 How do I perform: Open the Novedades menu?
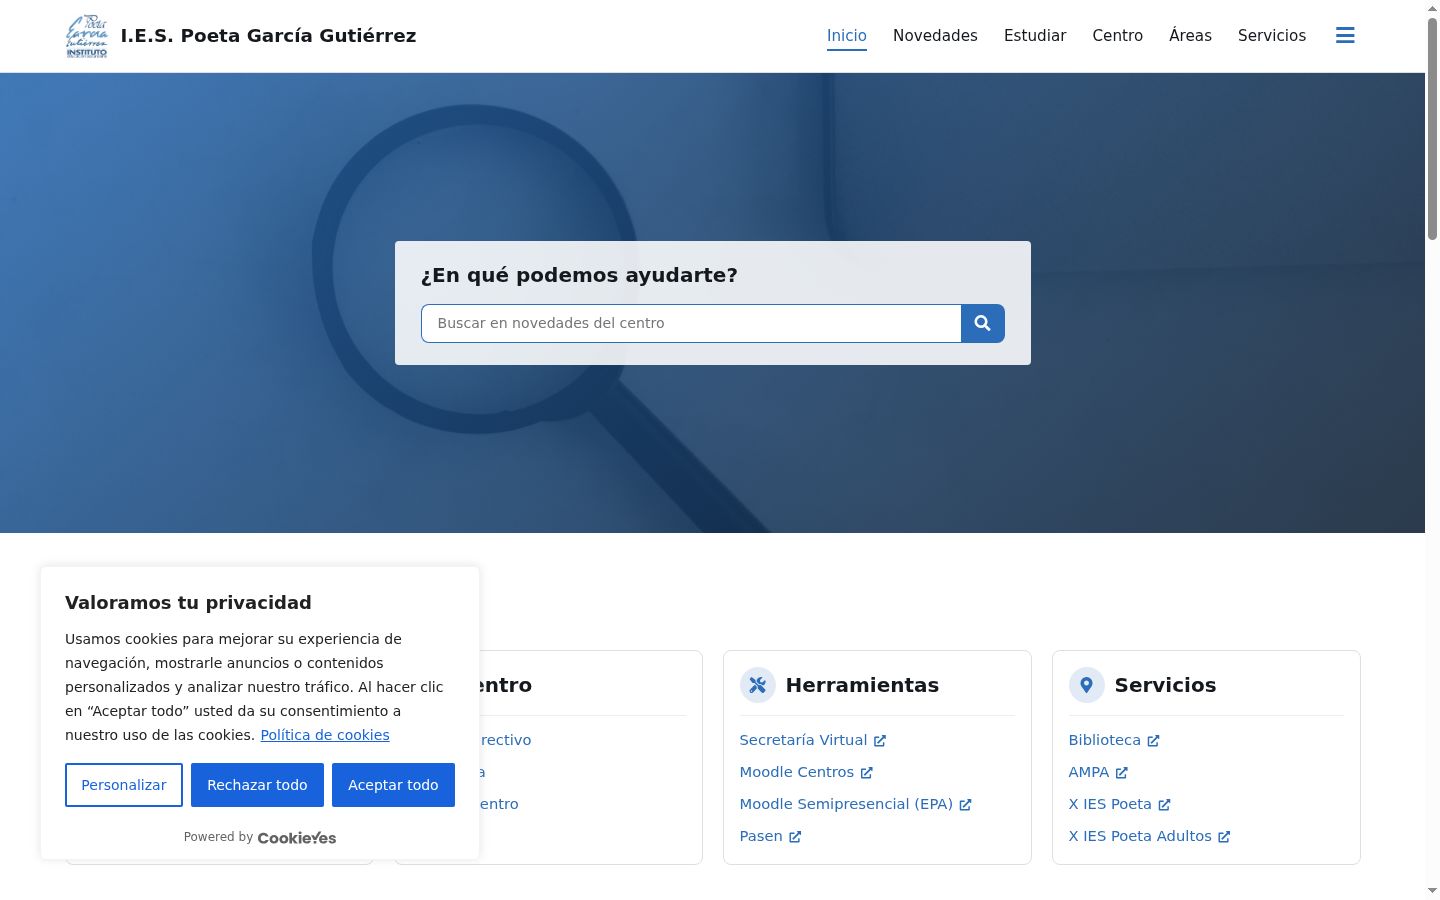[x=935, y=36]
